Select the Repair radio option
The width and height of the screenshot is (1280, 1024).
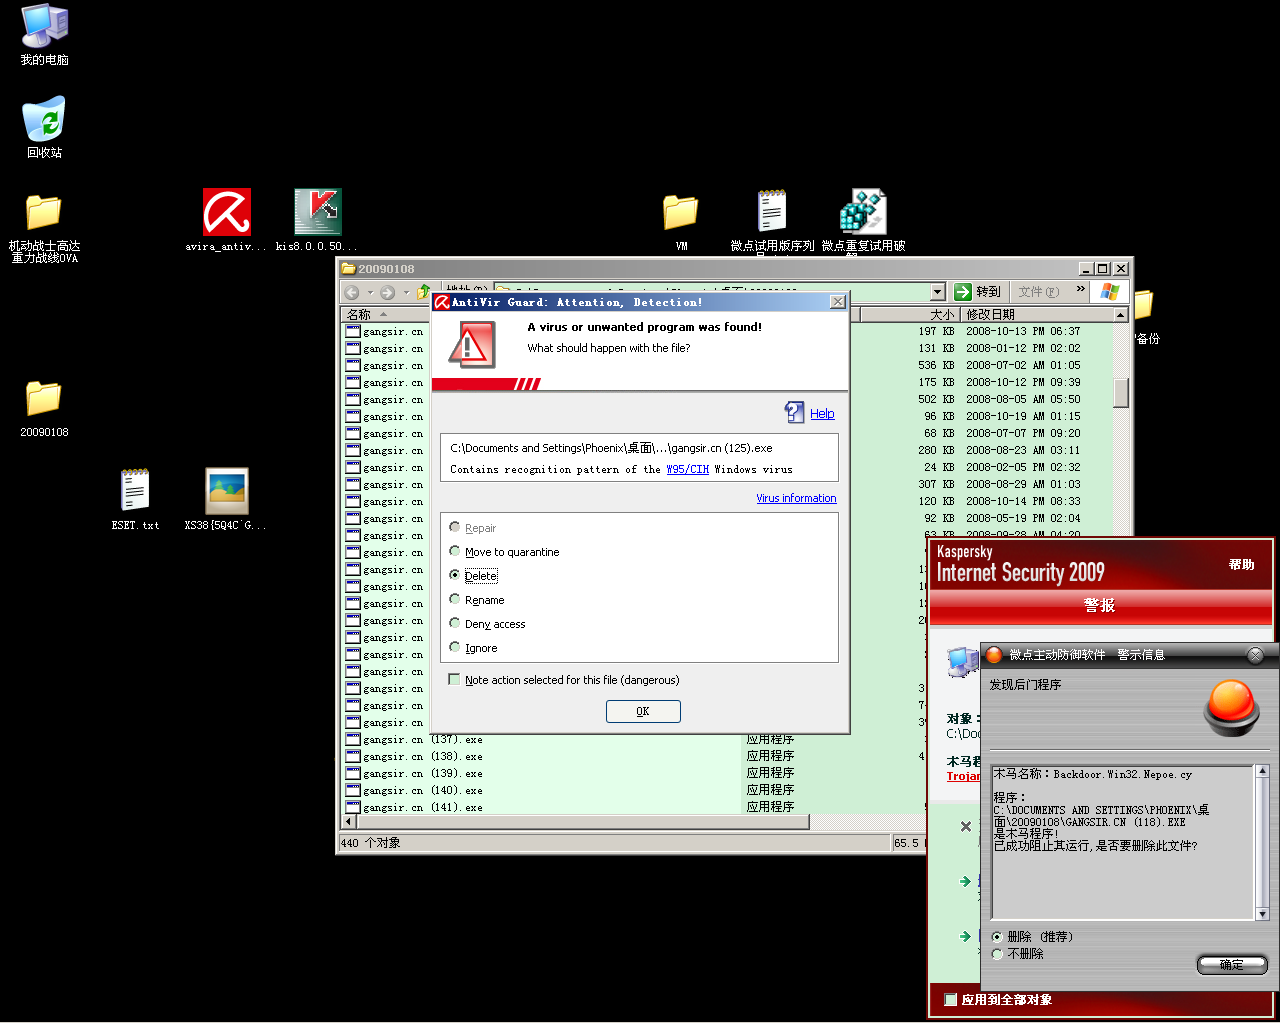coord(455,527)
